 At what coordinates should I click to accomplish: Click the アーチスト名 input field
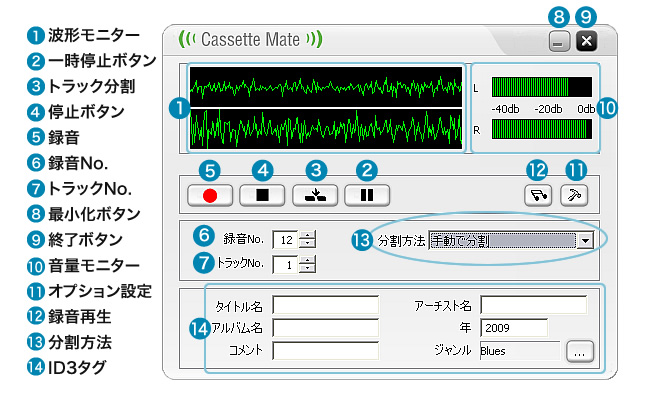coord(534,305)
